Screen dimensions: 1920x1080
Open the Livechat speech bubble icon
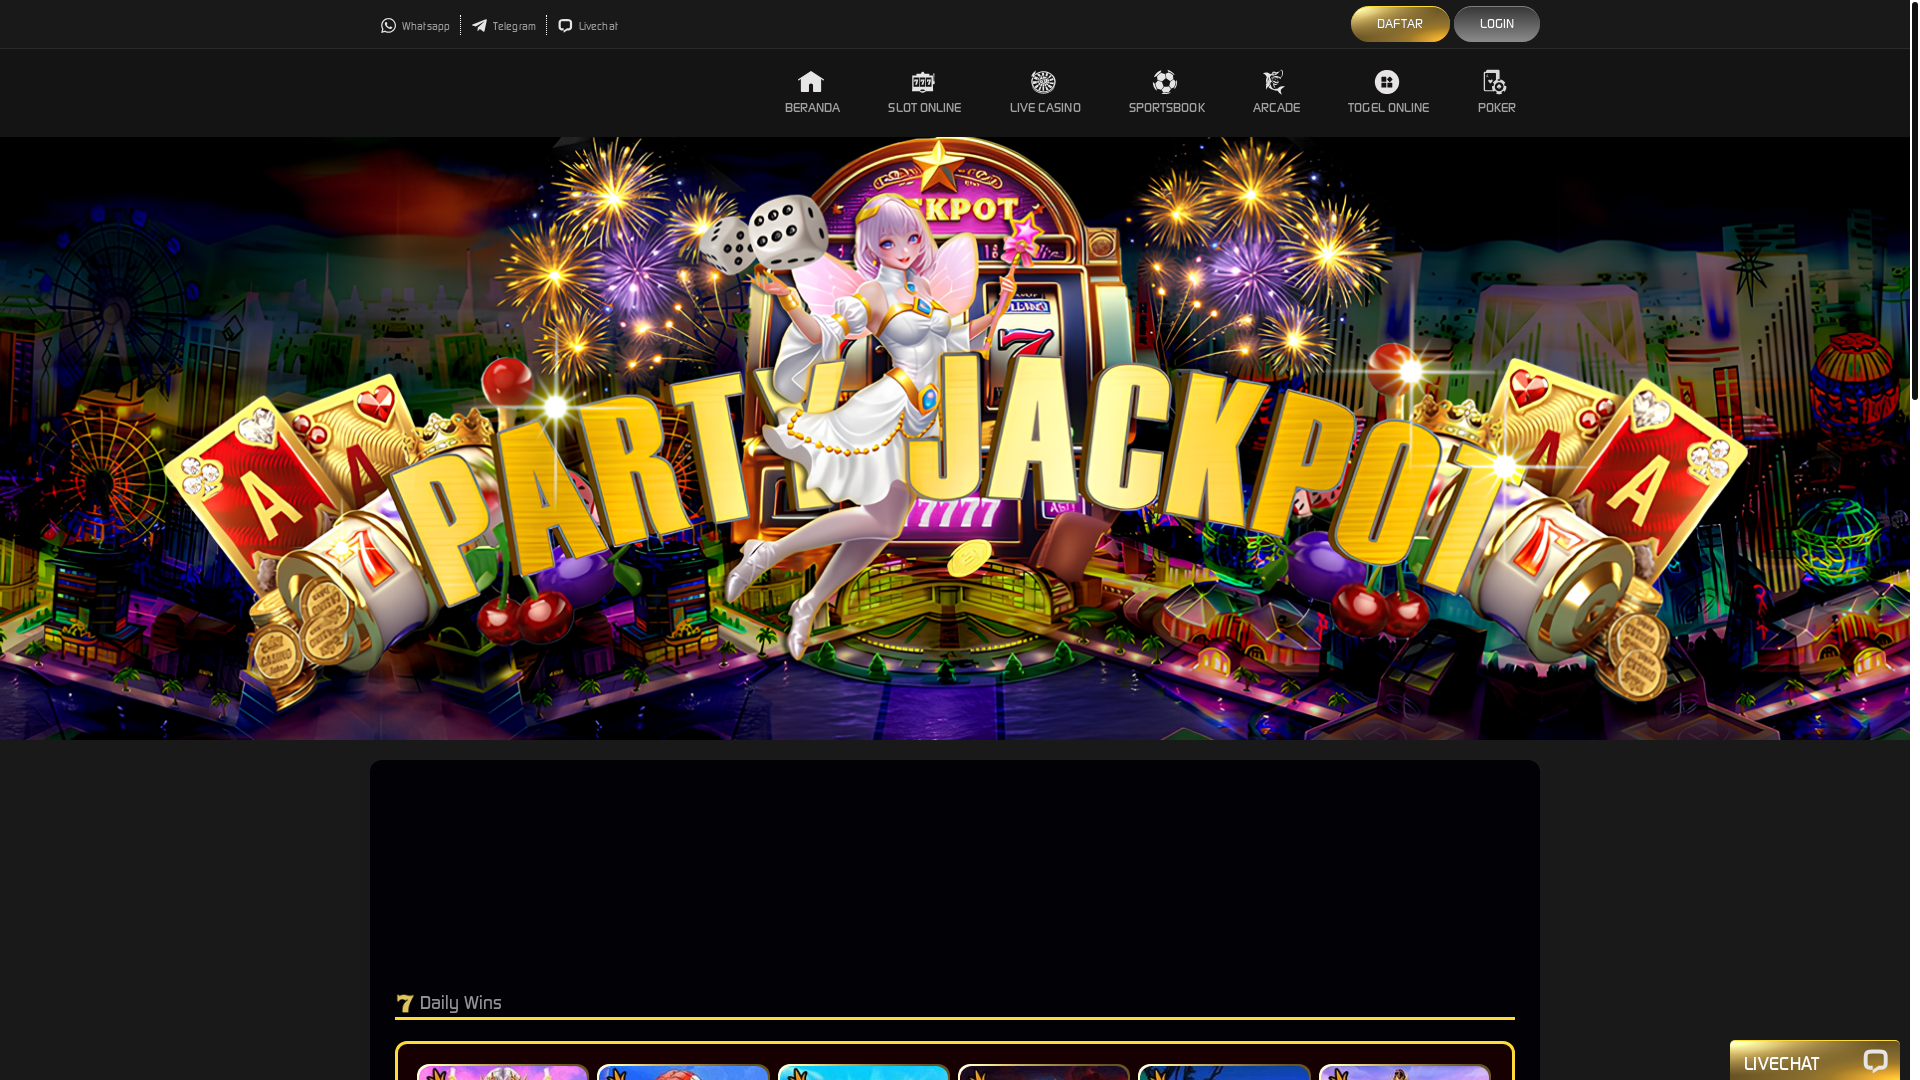point(566,26)
